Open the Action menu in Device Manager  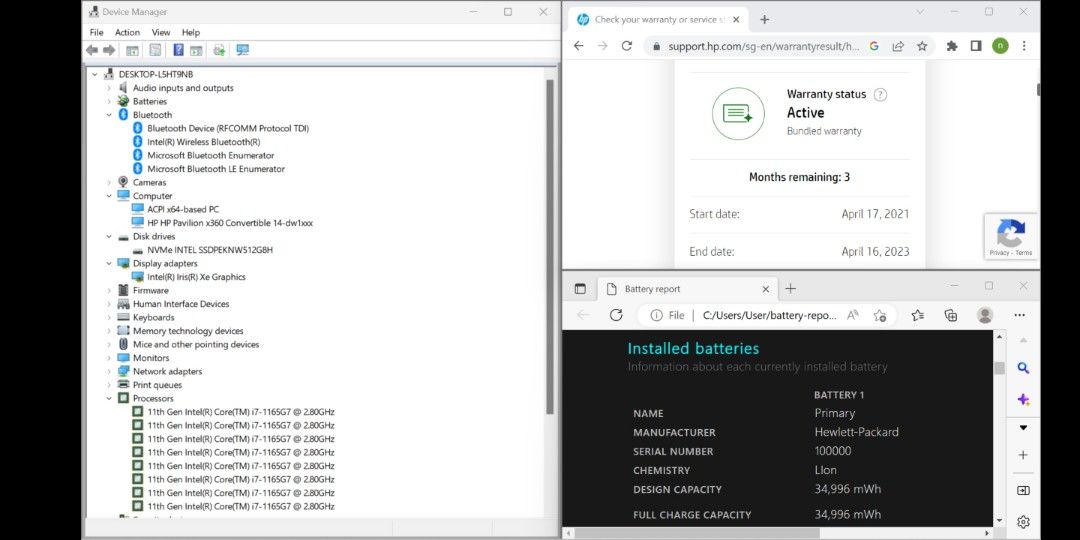click(x=127, y=32)
